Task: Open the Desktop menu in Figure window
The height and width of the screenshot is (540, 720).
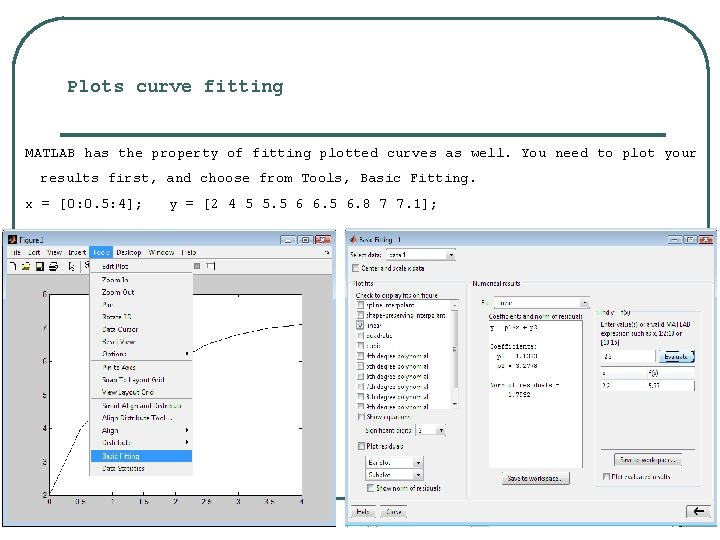Action: click(129, 252)
